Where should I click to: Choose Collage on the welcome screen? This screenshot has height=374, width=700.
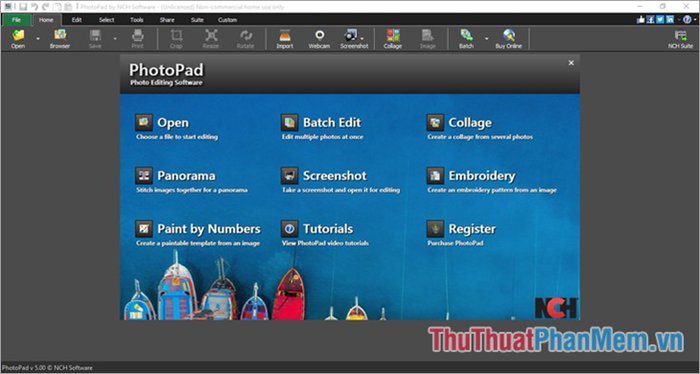pyautogui.click(x=479, y=127)
